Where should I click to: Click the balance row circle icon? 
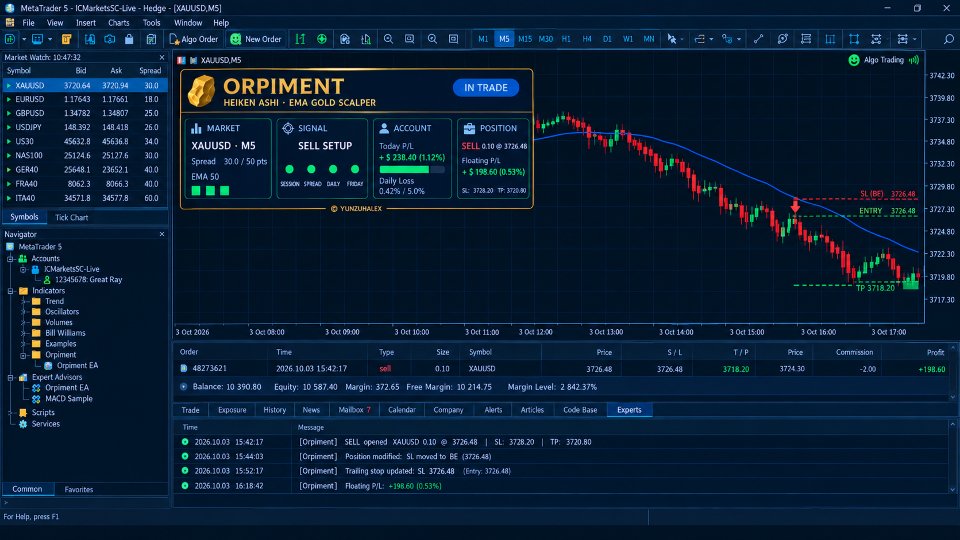click(x=184, y=387)
